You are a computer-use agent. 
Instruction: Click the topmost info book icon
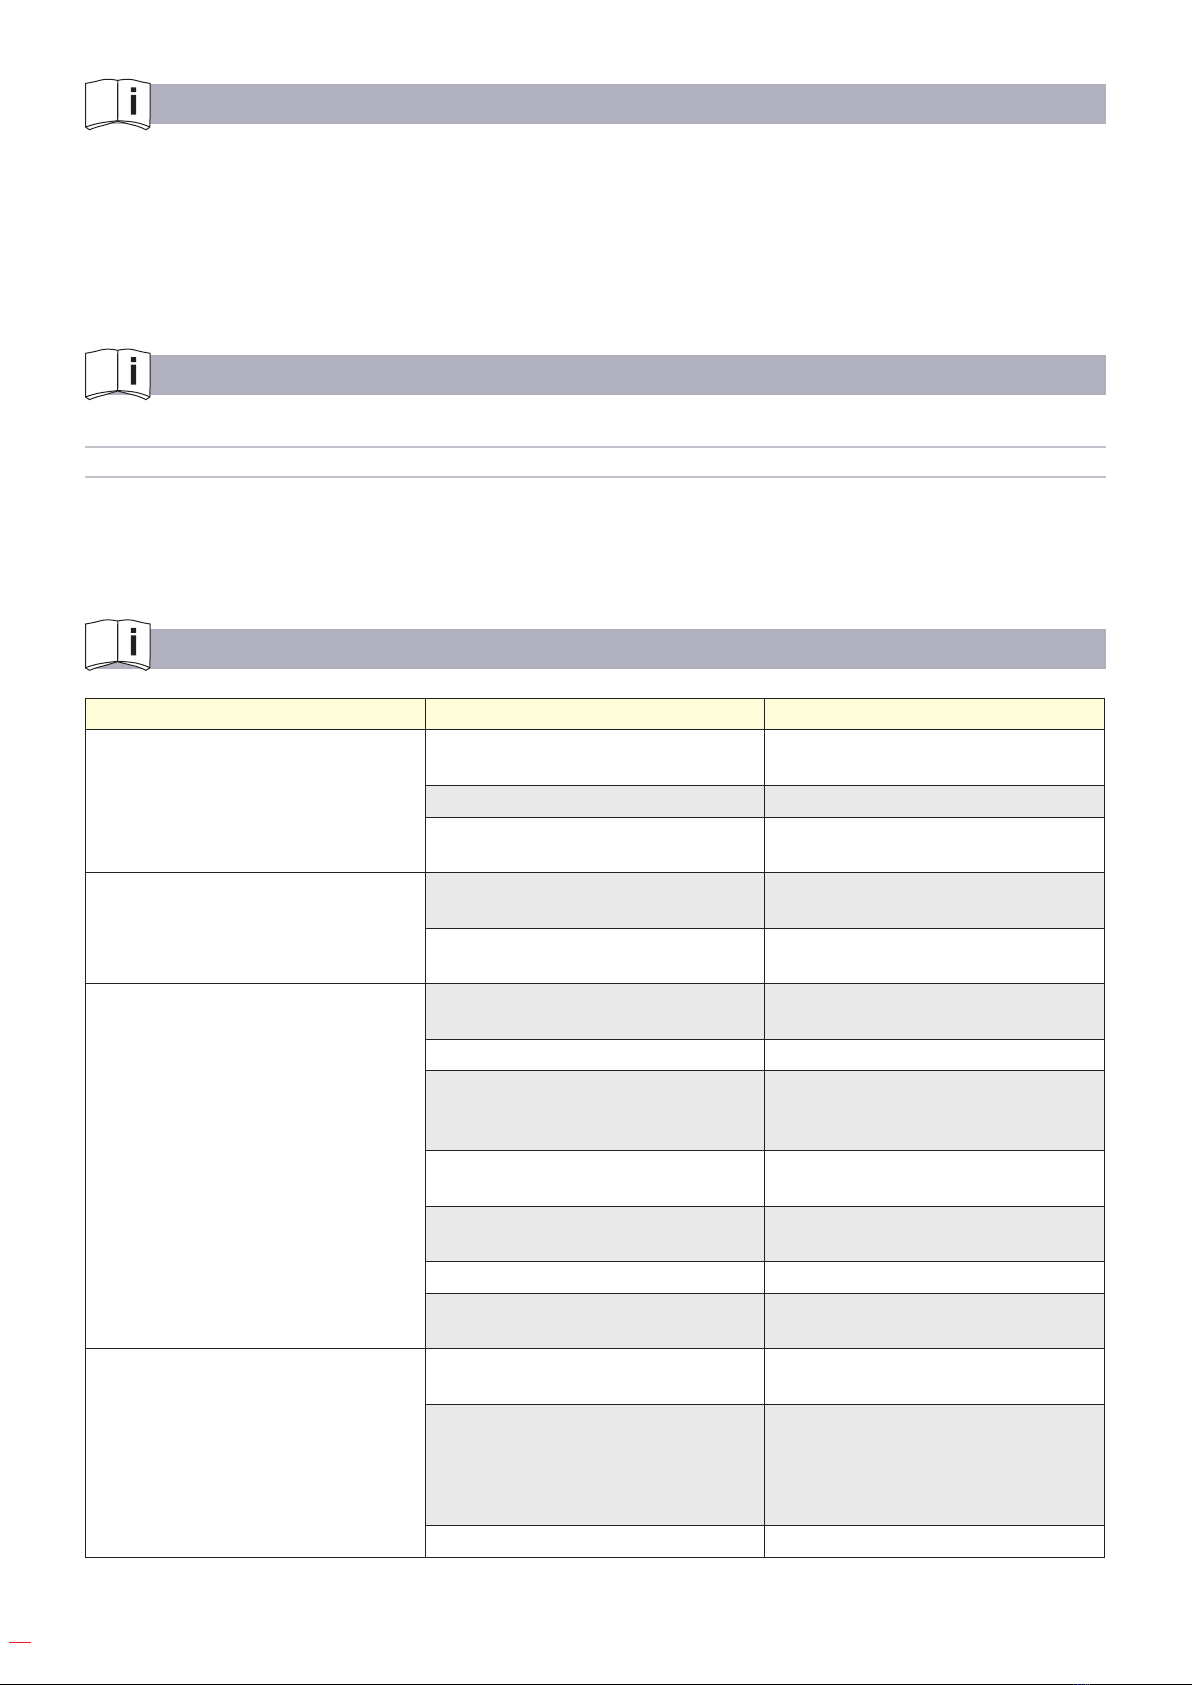[117, 105]
